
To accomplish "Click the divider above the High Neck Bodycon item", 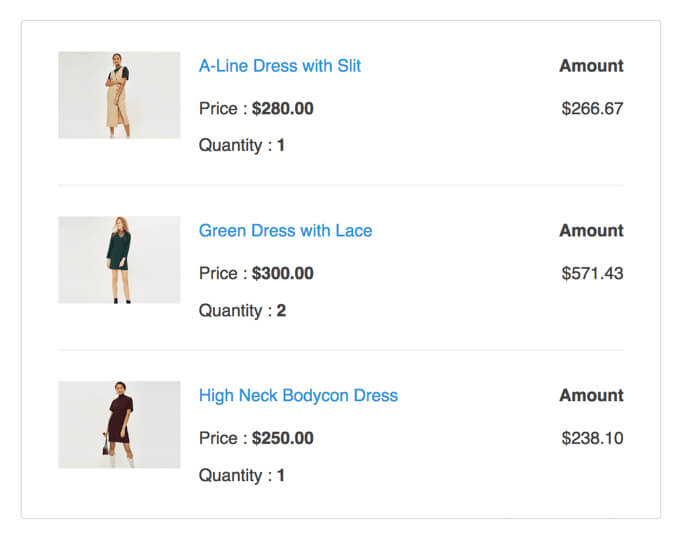I will 341,350.
